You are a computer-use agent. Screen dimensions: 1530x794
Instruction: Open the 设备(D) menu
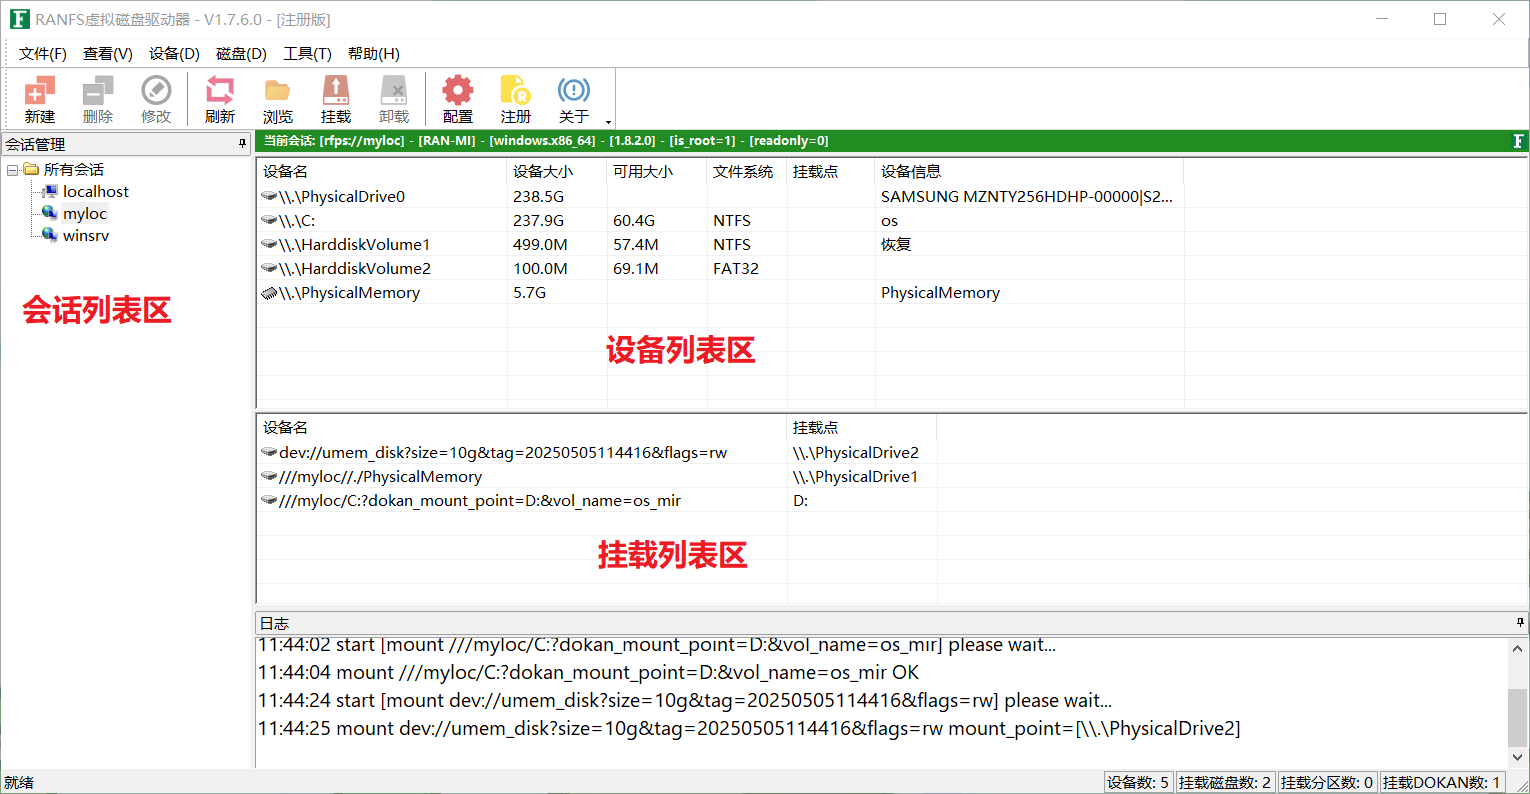(174, 54)
